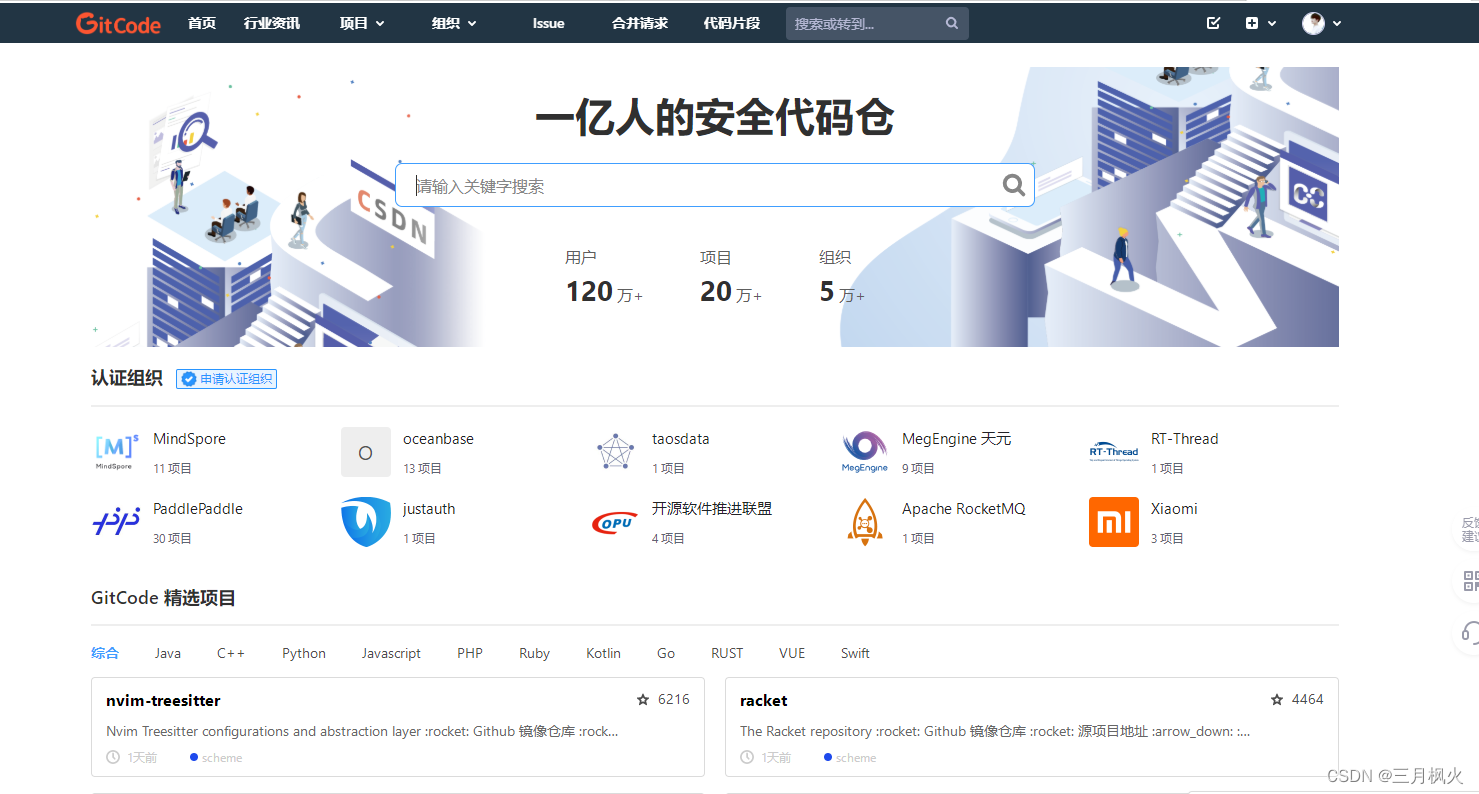Focus the navbar 搜索或转到 search field
This screenshot has width=1479, height=794.
[x=877, y=23]
